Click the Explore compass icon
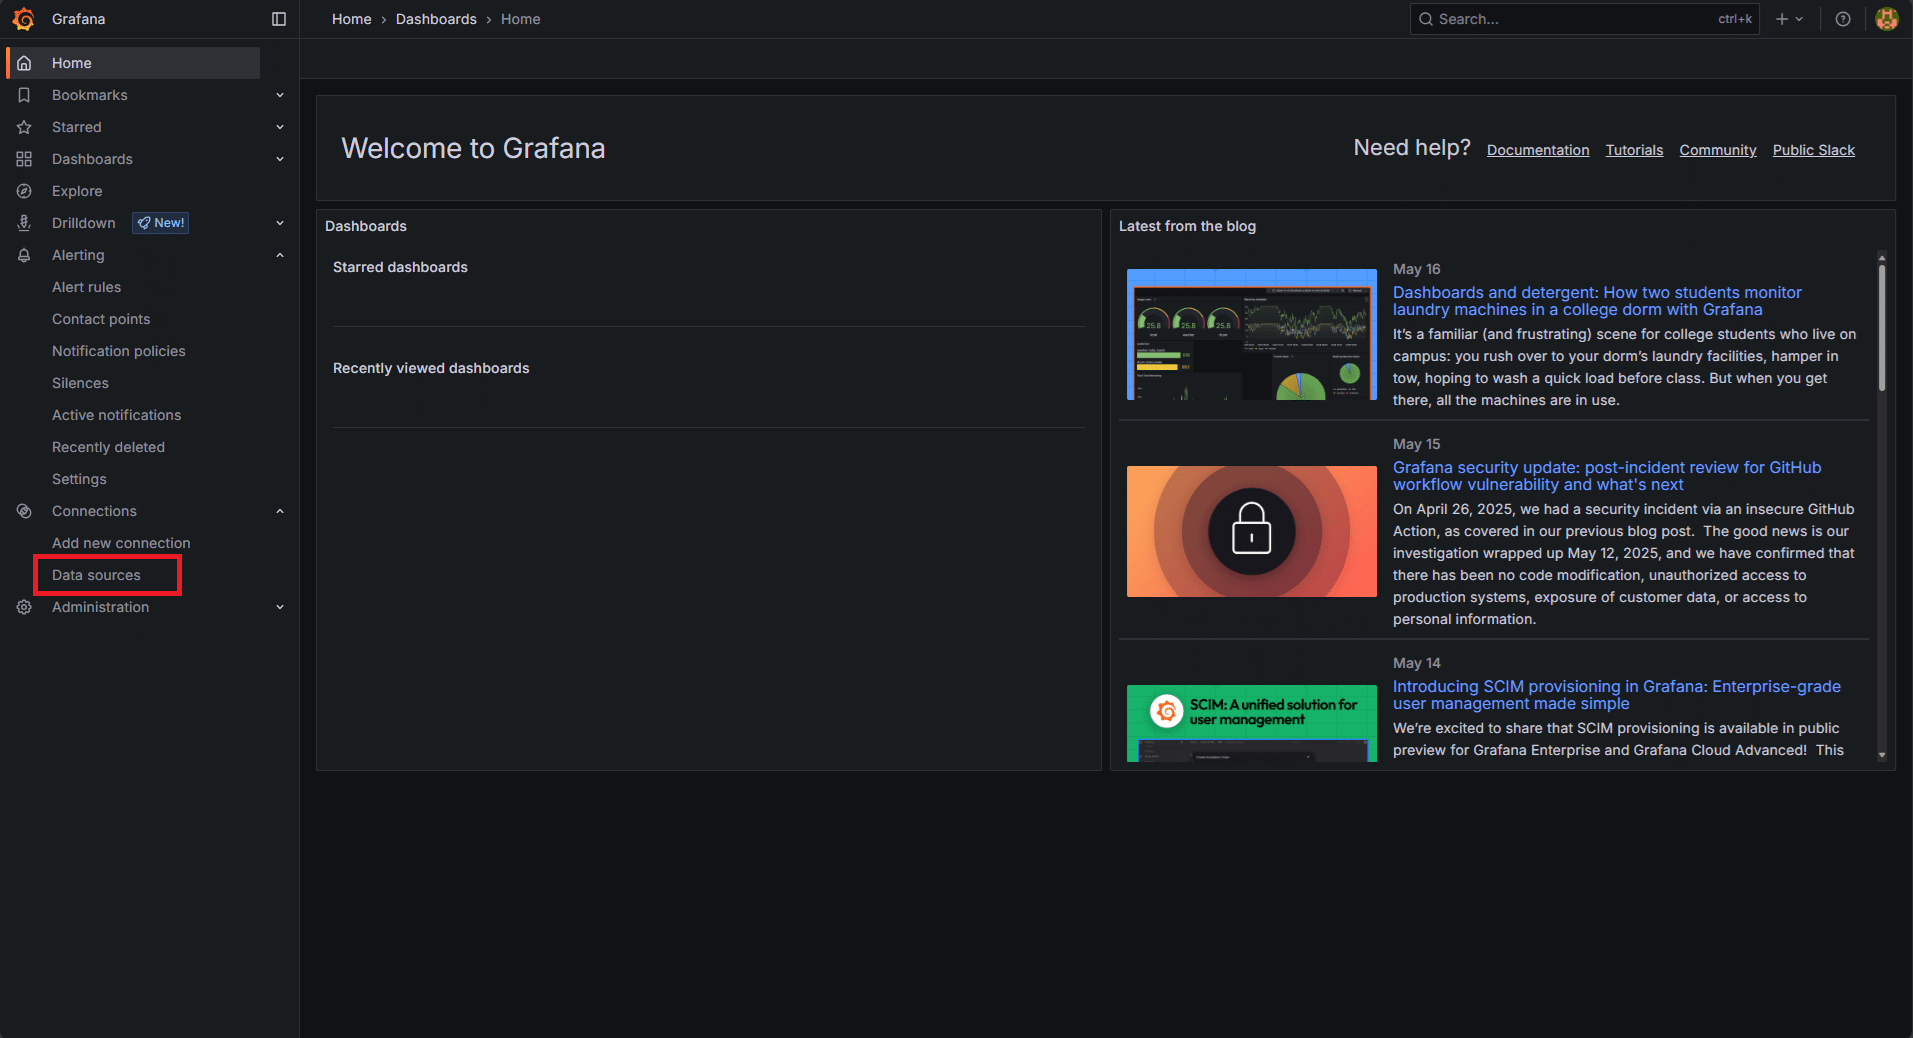1913x1038 pixels. click(24, 191)
